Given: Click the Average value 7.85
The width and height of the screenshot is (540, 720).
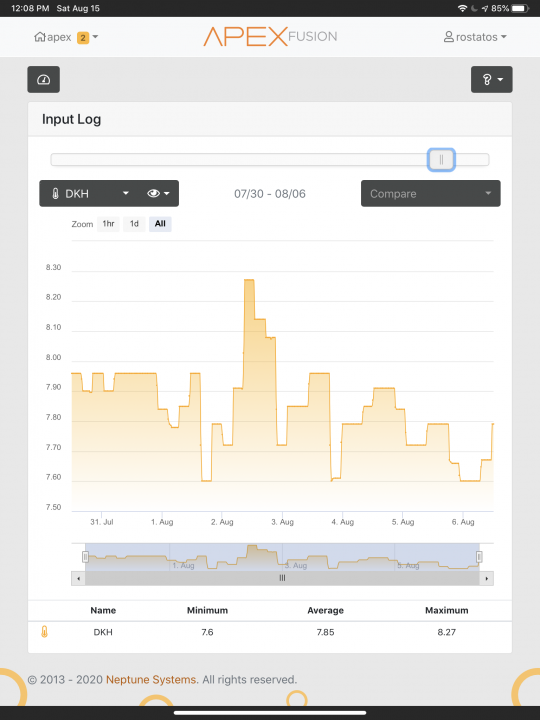Looking at the screenshot, I should tap(325, 632).
